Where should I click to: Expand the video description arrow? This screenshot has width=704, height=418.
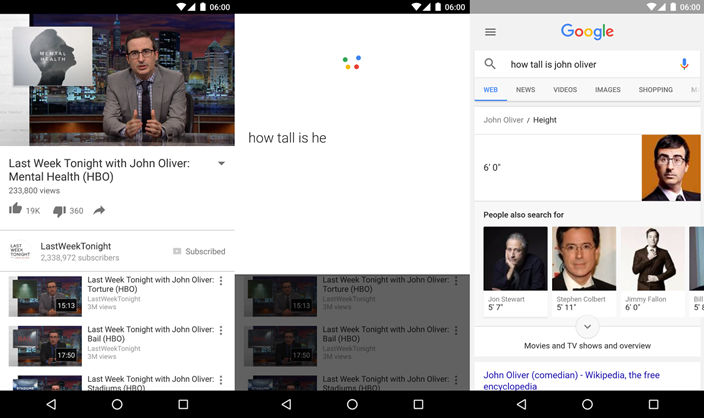(221, 163)
